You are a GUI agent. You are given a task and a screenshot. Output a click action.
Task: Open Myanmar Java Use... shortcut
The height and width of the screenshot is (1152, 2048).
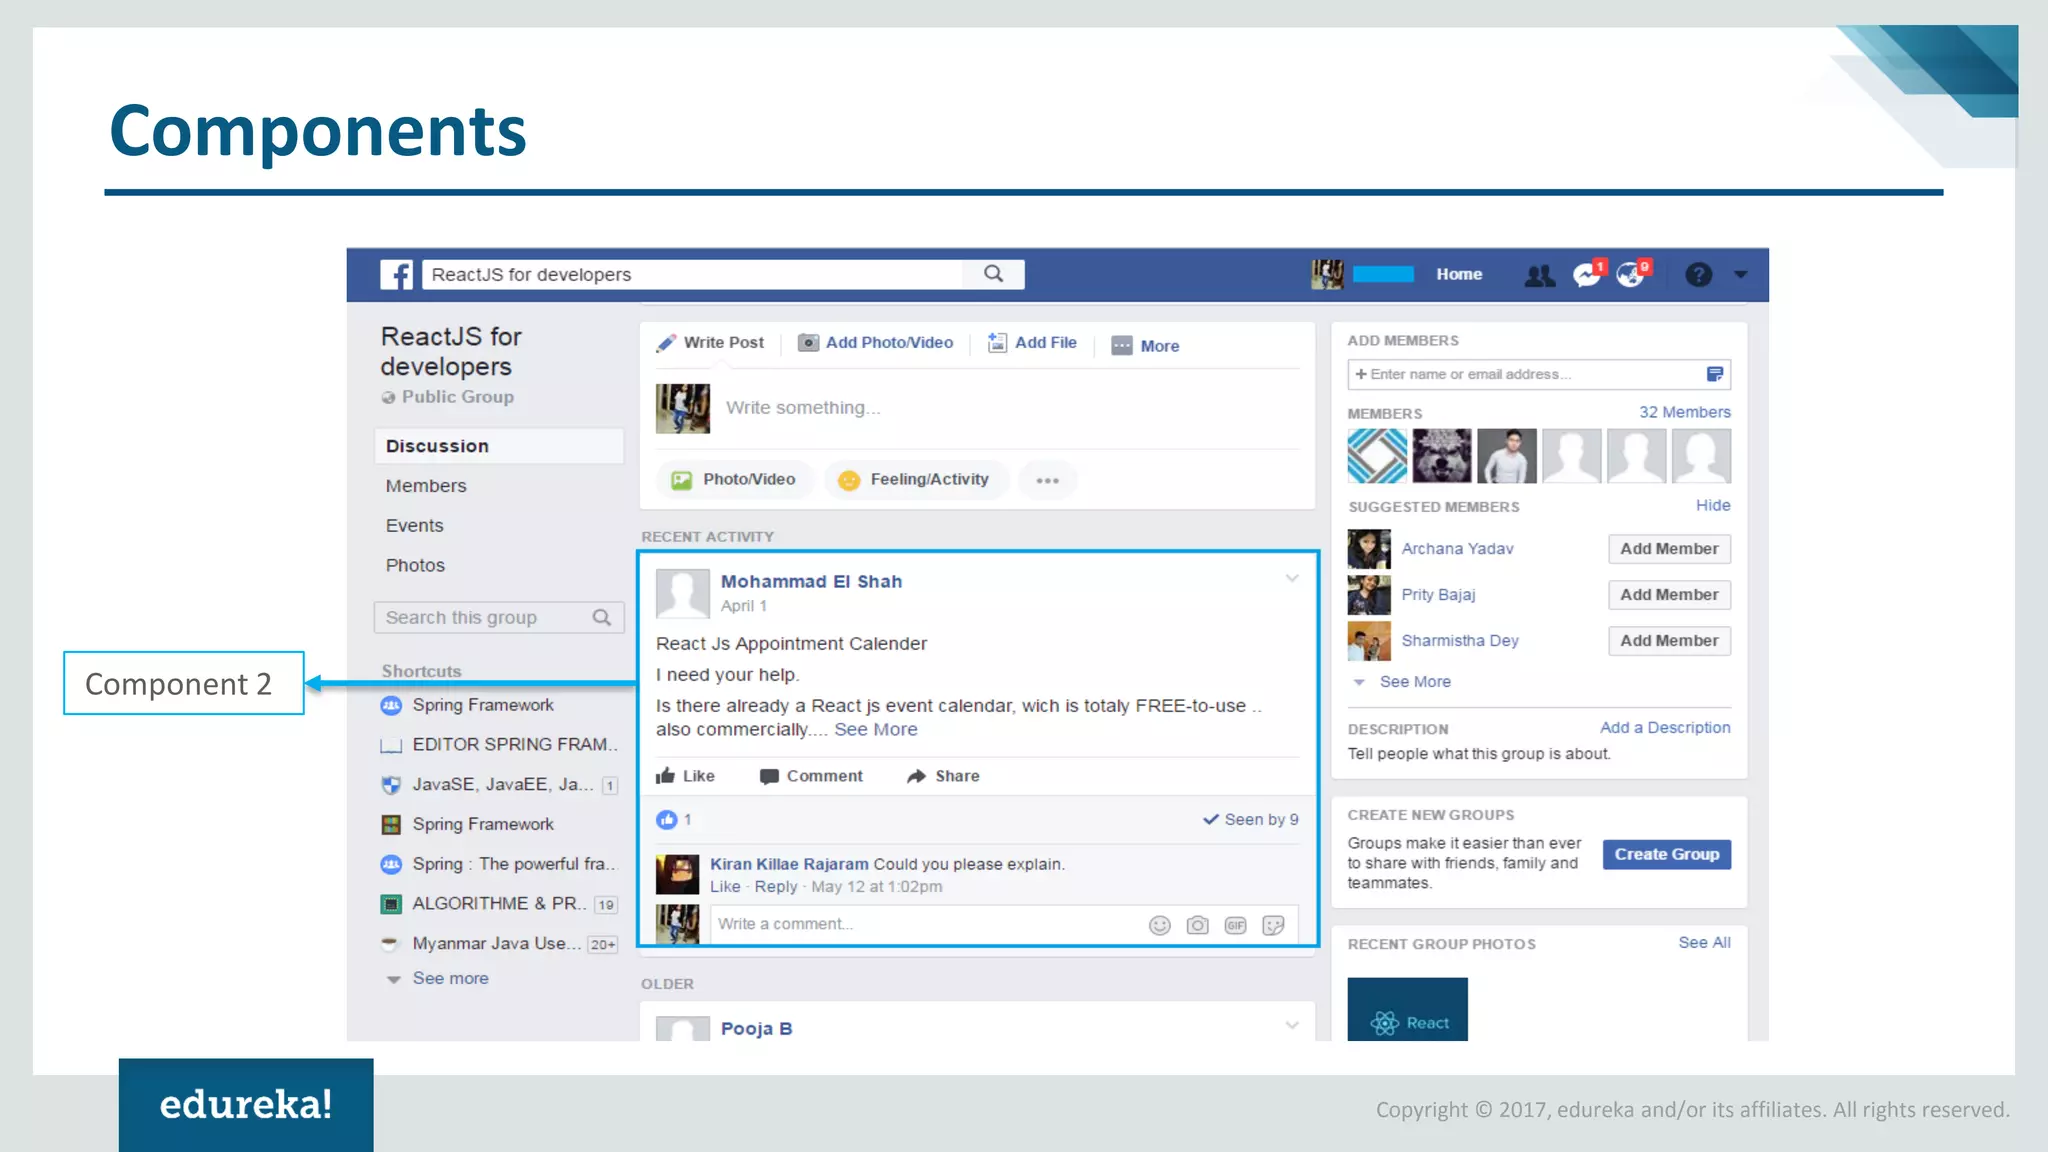pos(499,944)
